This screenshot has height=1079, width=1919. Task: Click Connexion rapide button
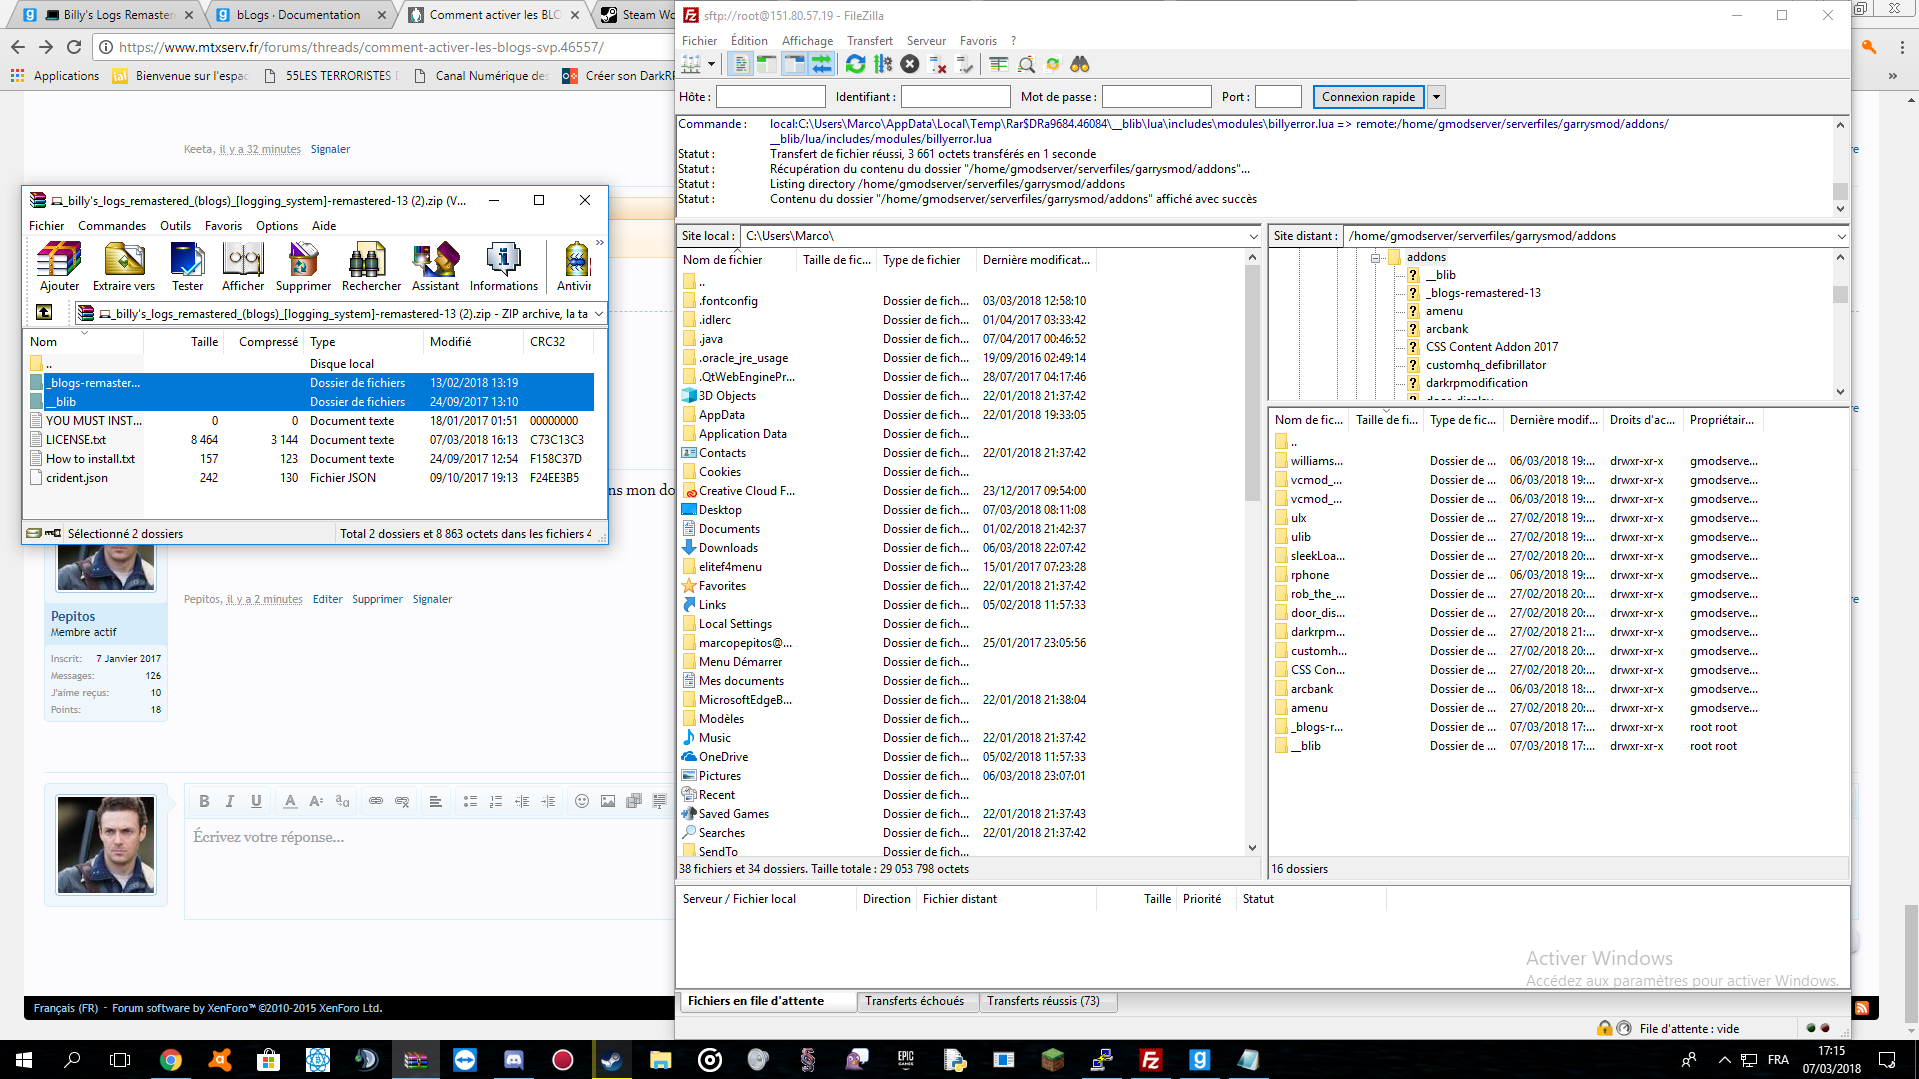click(1368, 97)
